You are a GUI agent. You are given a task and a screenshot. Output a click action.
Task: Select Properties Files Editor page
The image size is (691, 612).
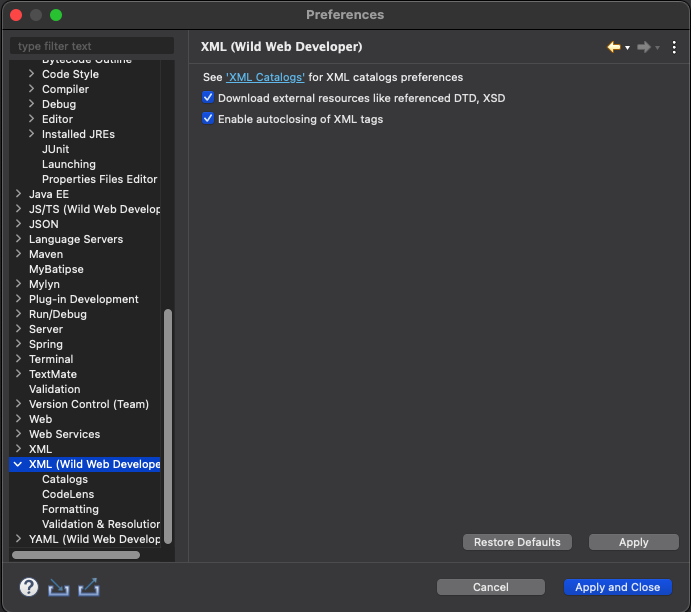pyautogui.click(x=100, y=179)
